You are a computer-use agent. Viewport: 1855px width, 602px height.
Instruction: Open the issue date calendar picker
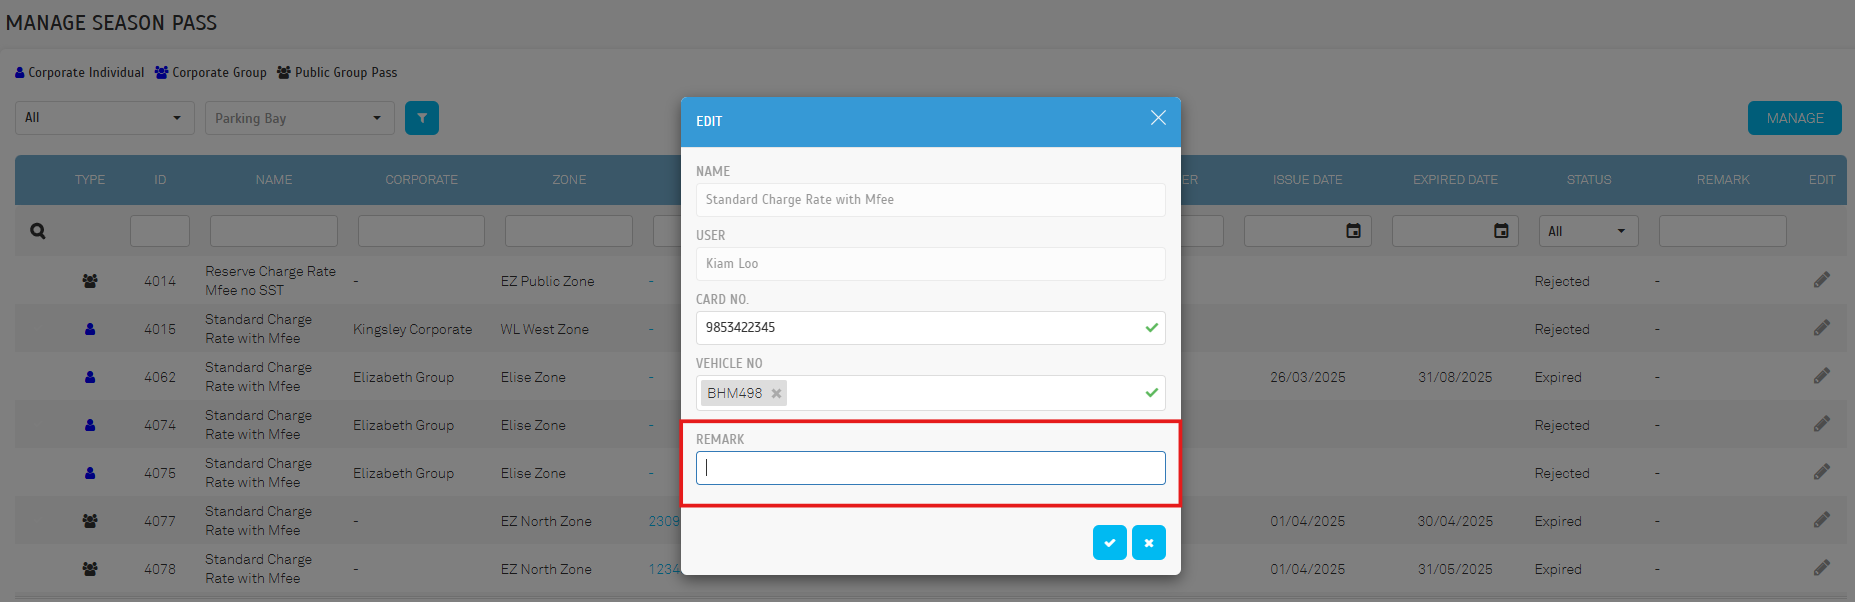point(1353,231)
